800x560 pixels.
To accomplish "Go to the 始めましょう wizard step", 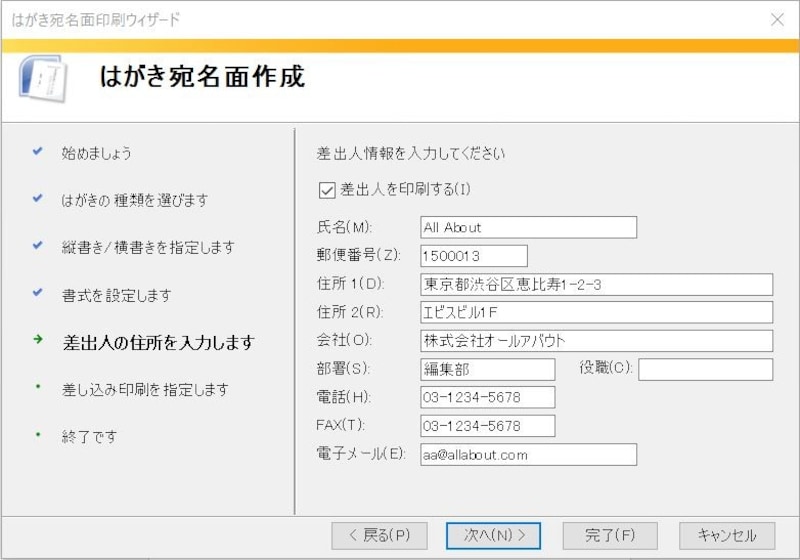I will [x=96, y=153].
